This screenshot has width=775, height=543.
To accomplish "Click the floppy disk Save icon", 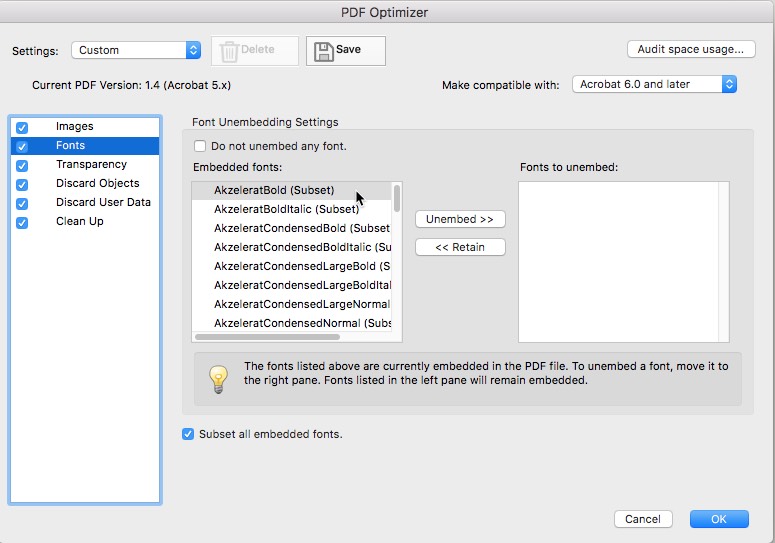I will point(324,51).
